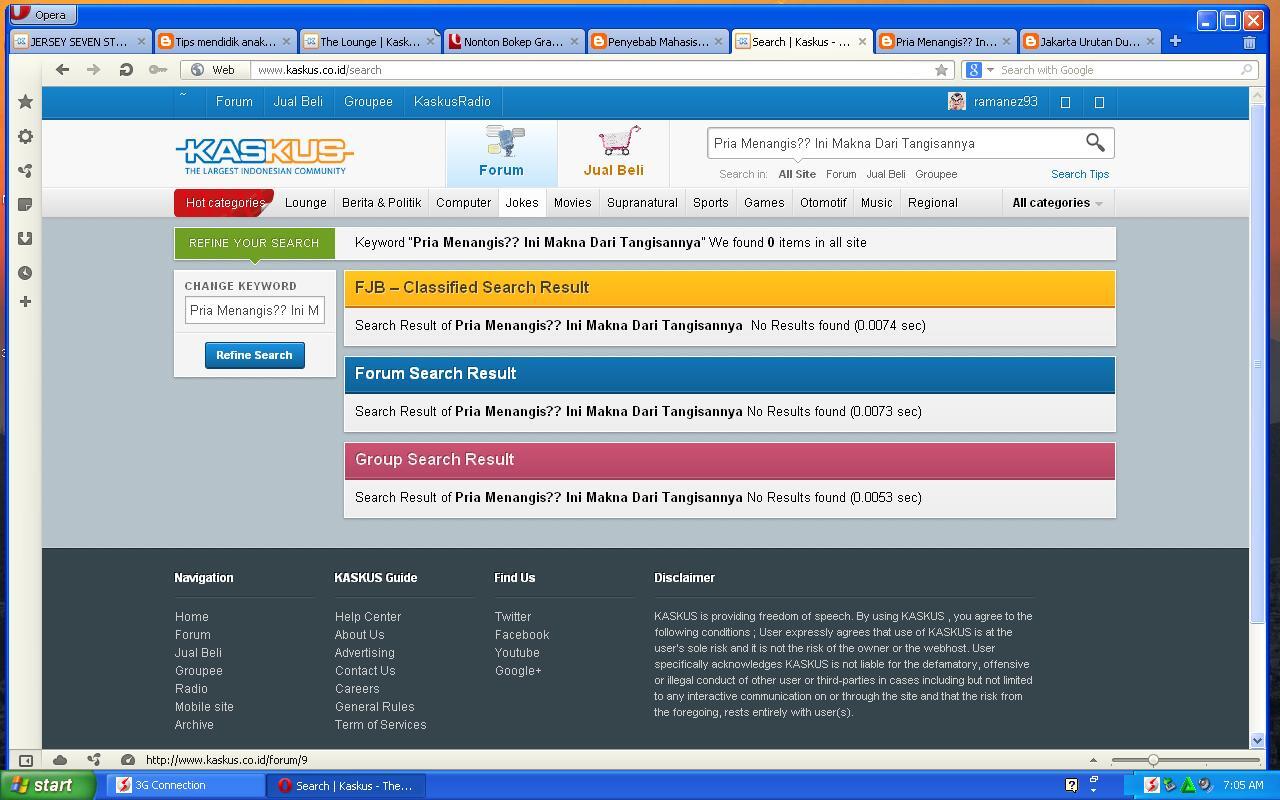This screenshot has width=1280, height=800.
Task: Click the Change Keyword input field
Action: click(x=255, y=310)
